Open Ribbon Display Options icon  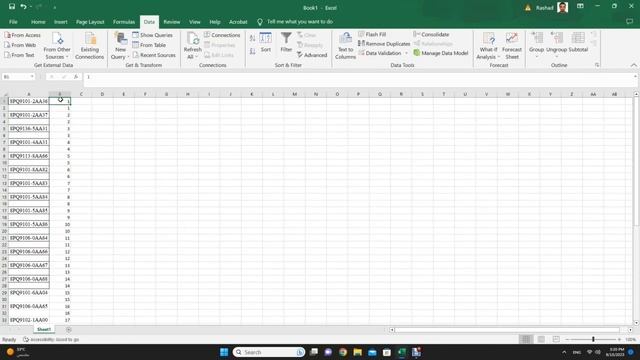[580, 6]
